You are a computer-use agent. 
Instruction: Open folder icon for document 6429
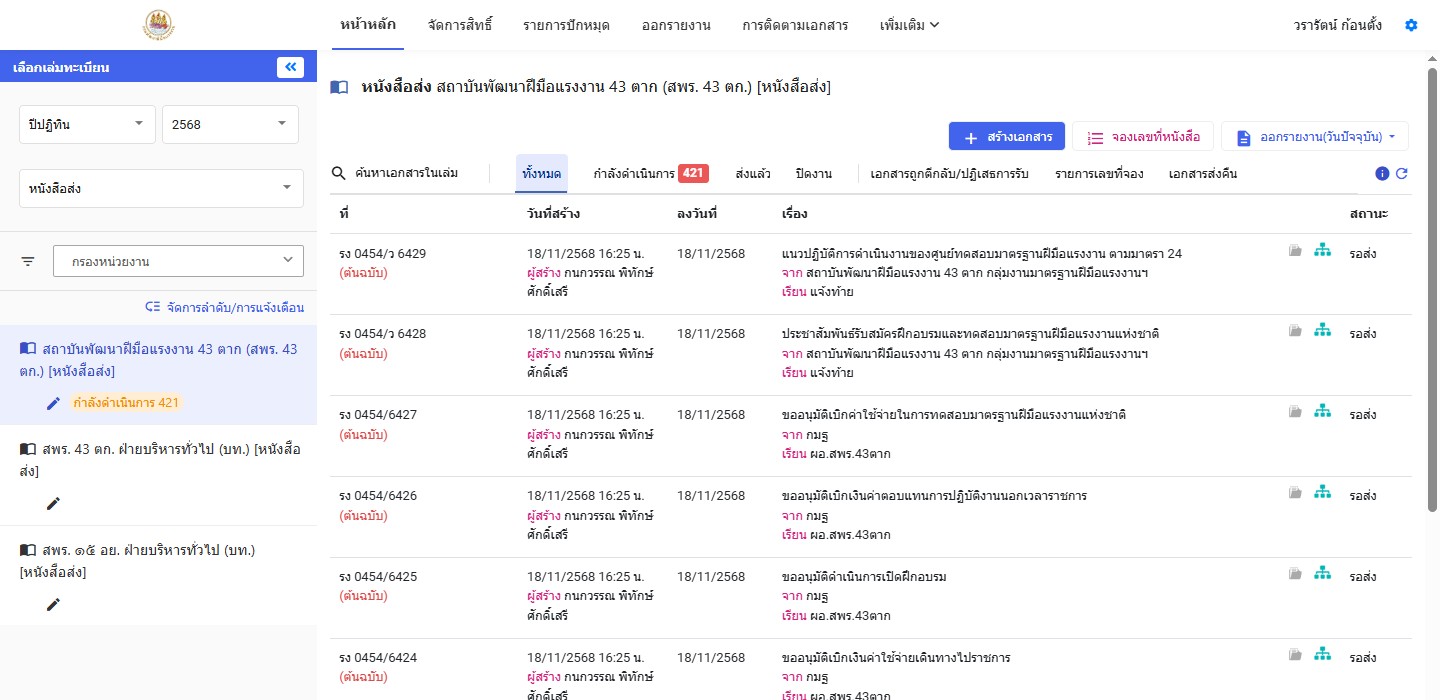[x=1295, y=251]
